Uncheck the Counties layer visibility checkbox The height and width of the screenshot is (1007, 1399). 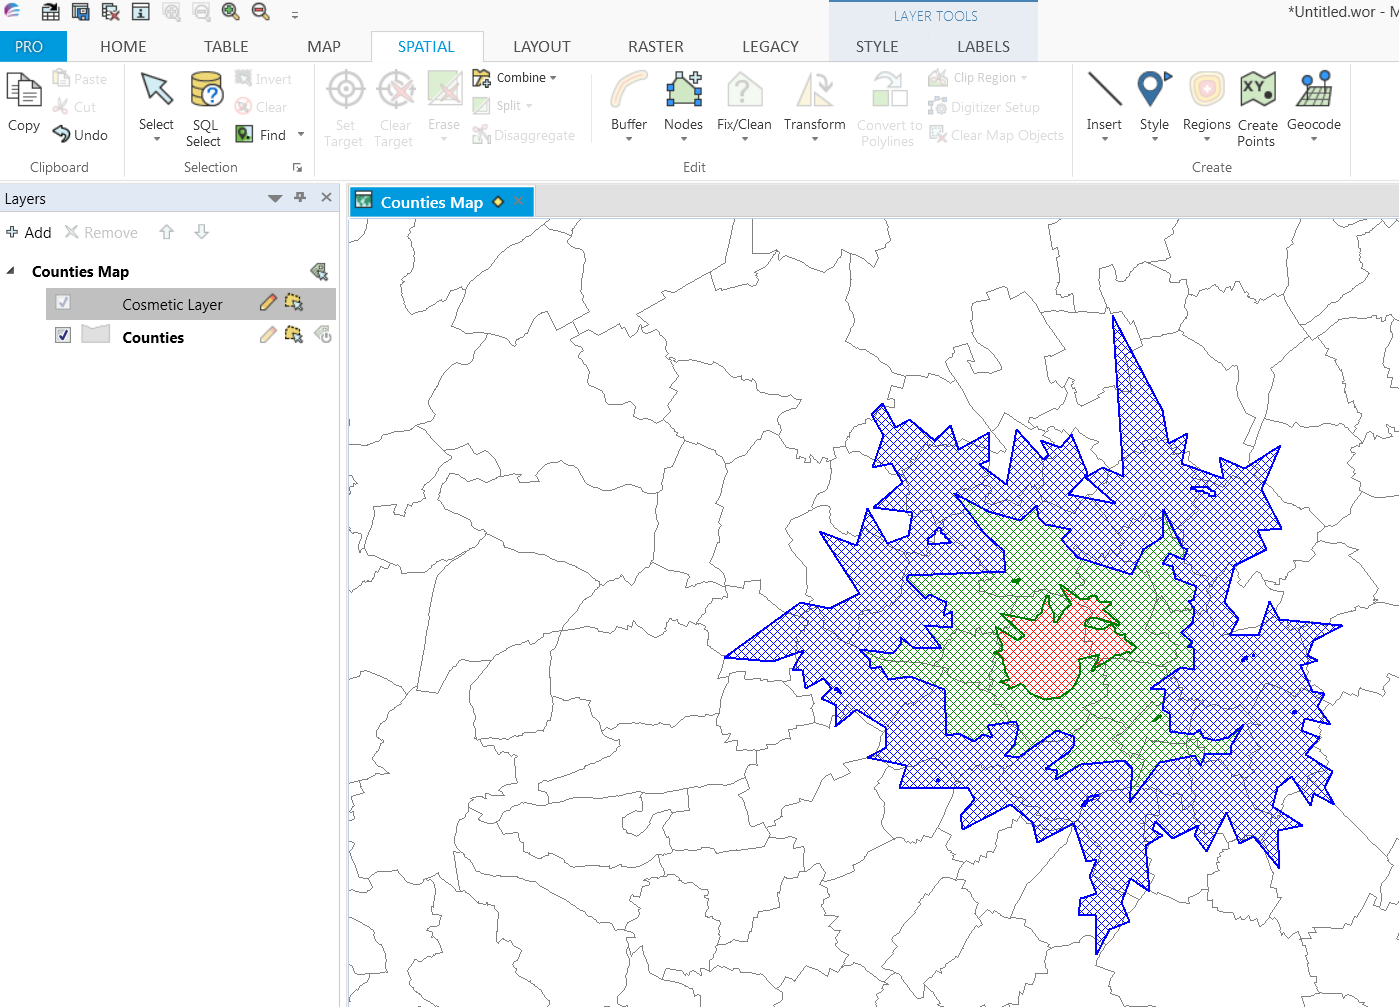[x=63, y=335]
